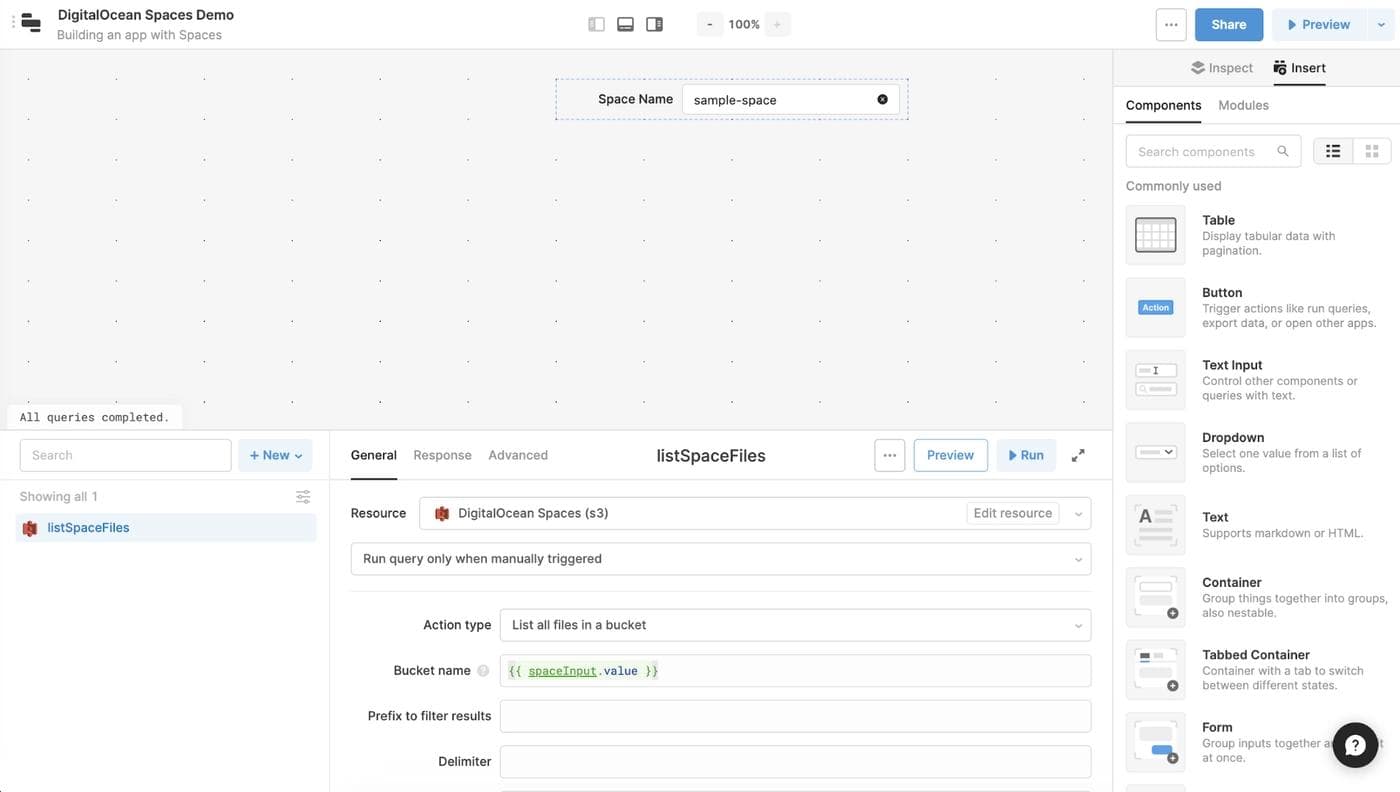Screen dimensions: 1400x792
Task: Toggle the right sidebar panel layout icon
Action: click(x=654, y=24)
